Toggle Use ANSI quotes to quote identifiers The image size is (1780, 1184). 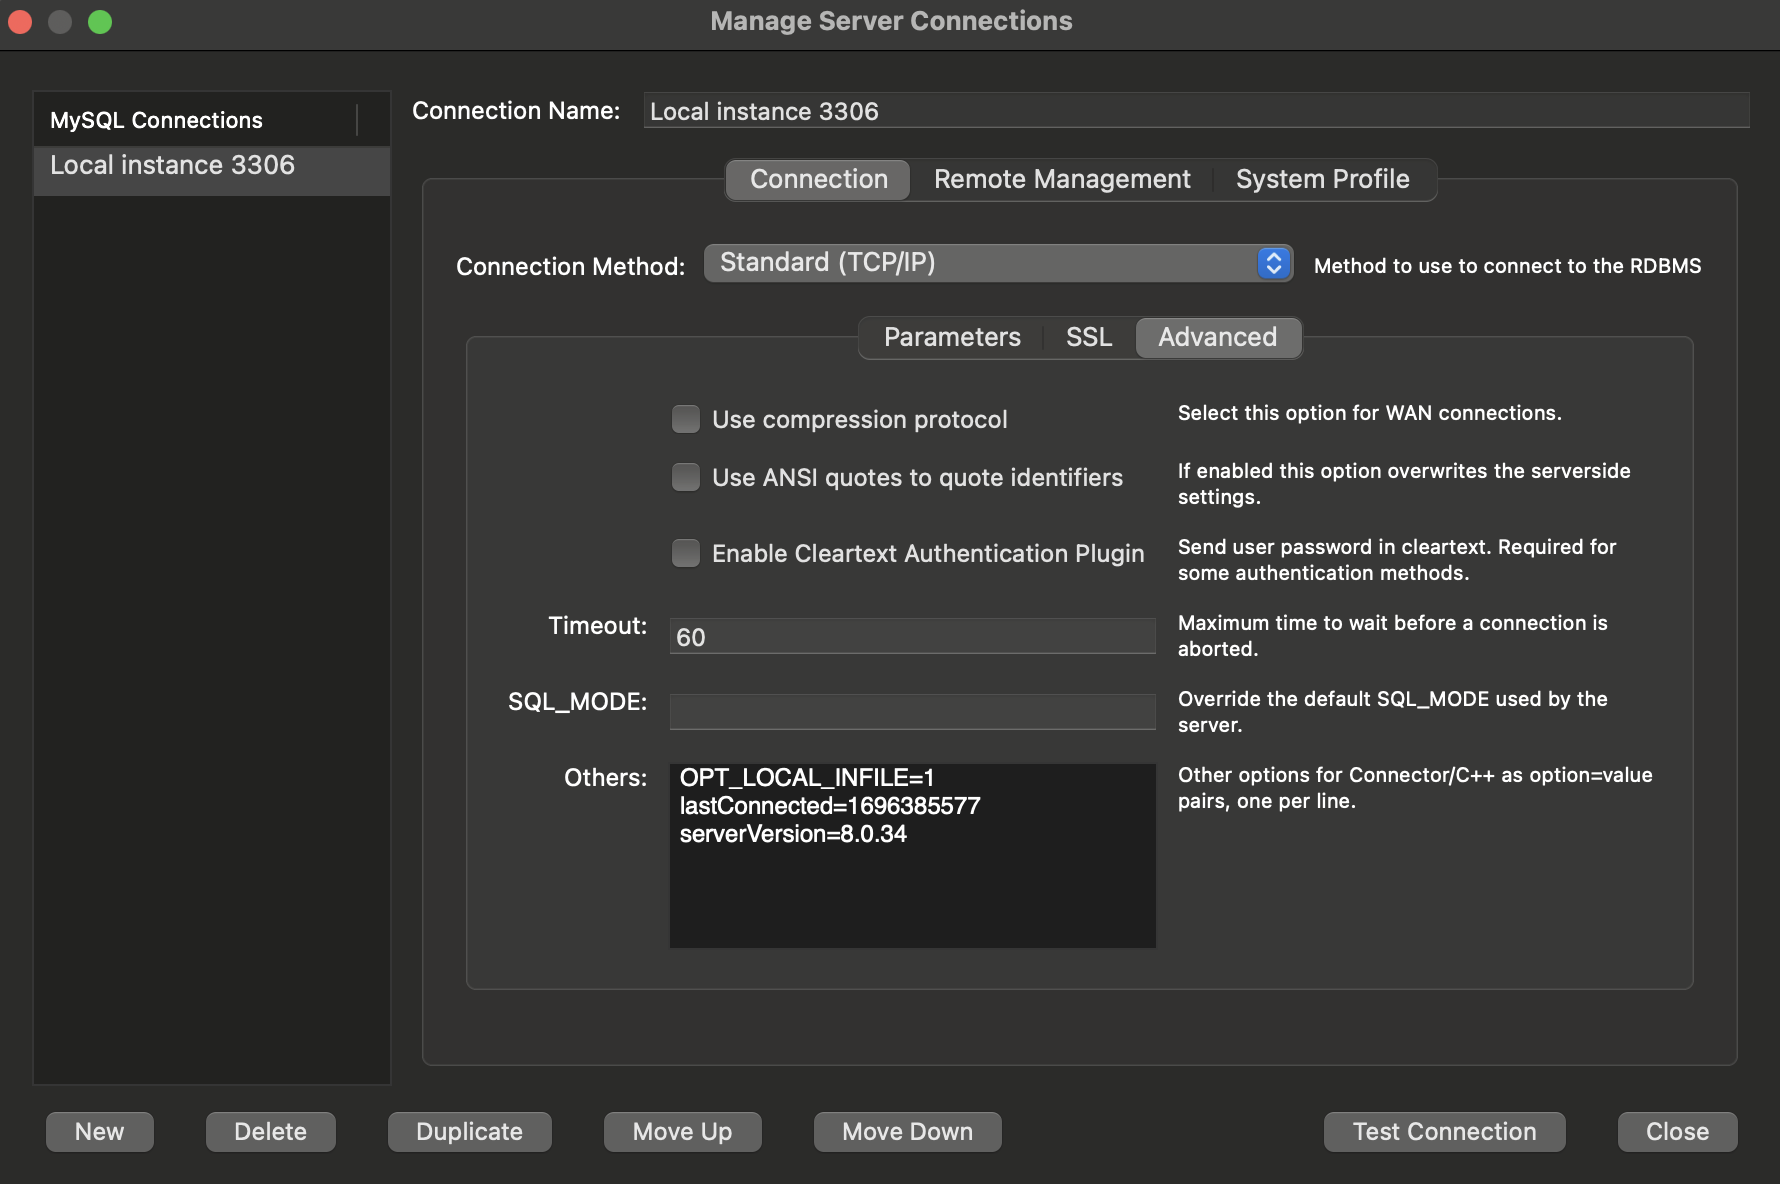pos(686,477)
